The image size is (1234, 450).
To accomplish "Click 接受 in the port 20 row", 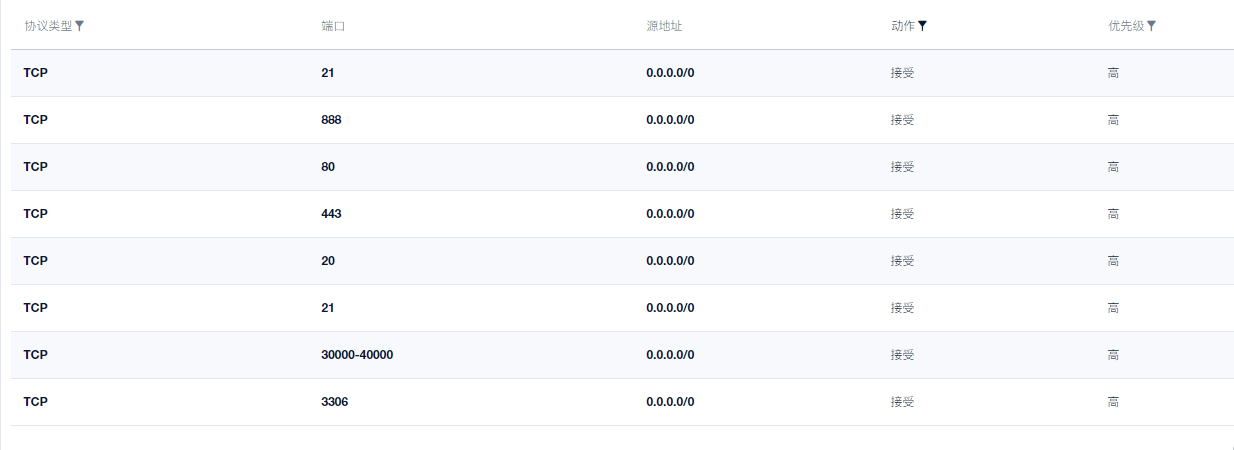I will pyautogui.click(x=902, y=261).
